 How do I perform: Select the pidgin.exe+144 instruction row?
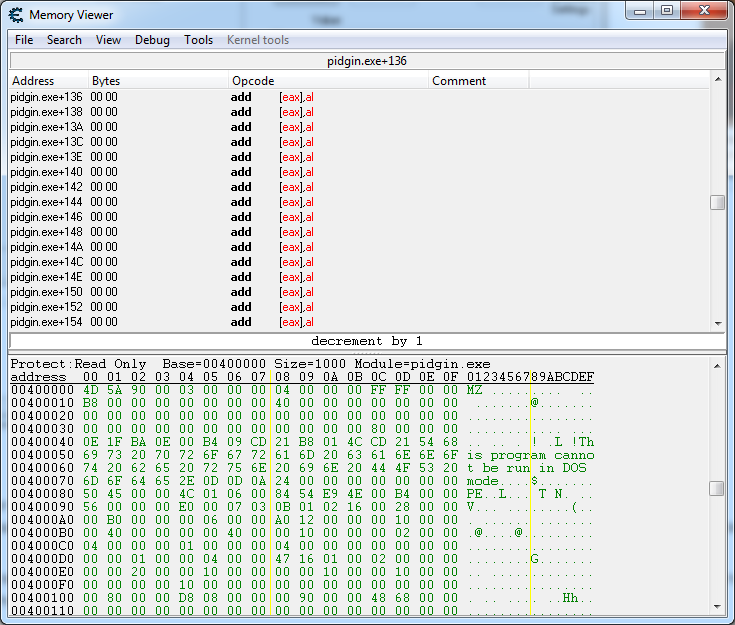coord(359,202)
